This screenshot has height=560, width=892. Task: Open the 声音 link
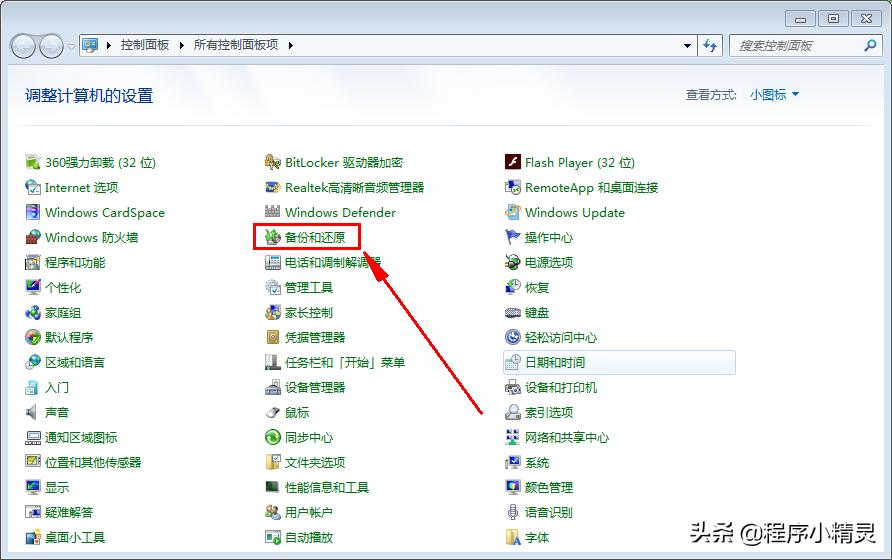[x=56, y=413]
